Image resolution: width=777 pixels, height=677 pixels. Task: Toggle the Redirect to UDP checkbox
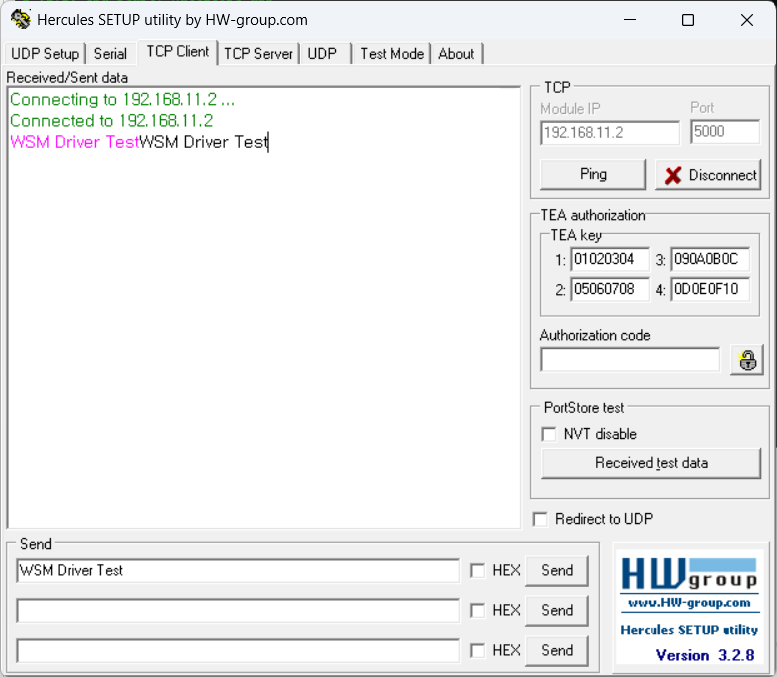point(540,519)
